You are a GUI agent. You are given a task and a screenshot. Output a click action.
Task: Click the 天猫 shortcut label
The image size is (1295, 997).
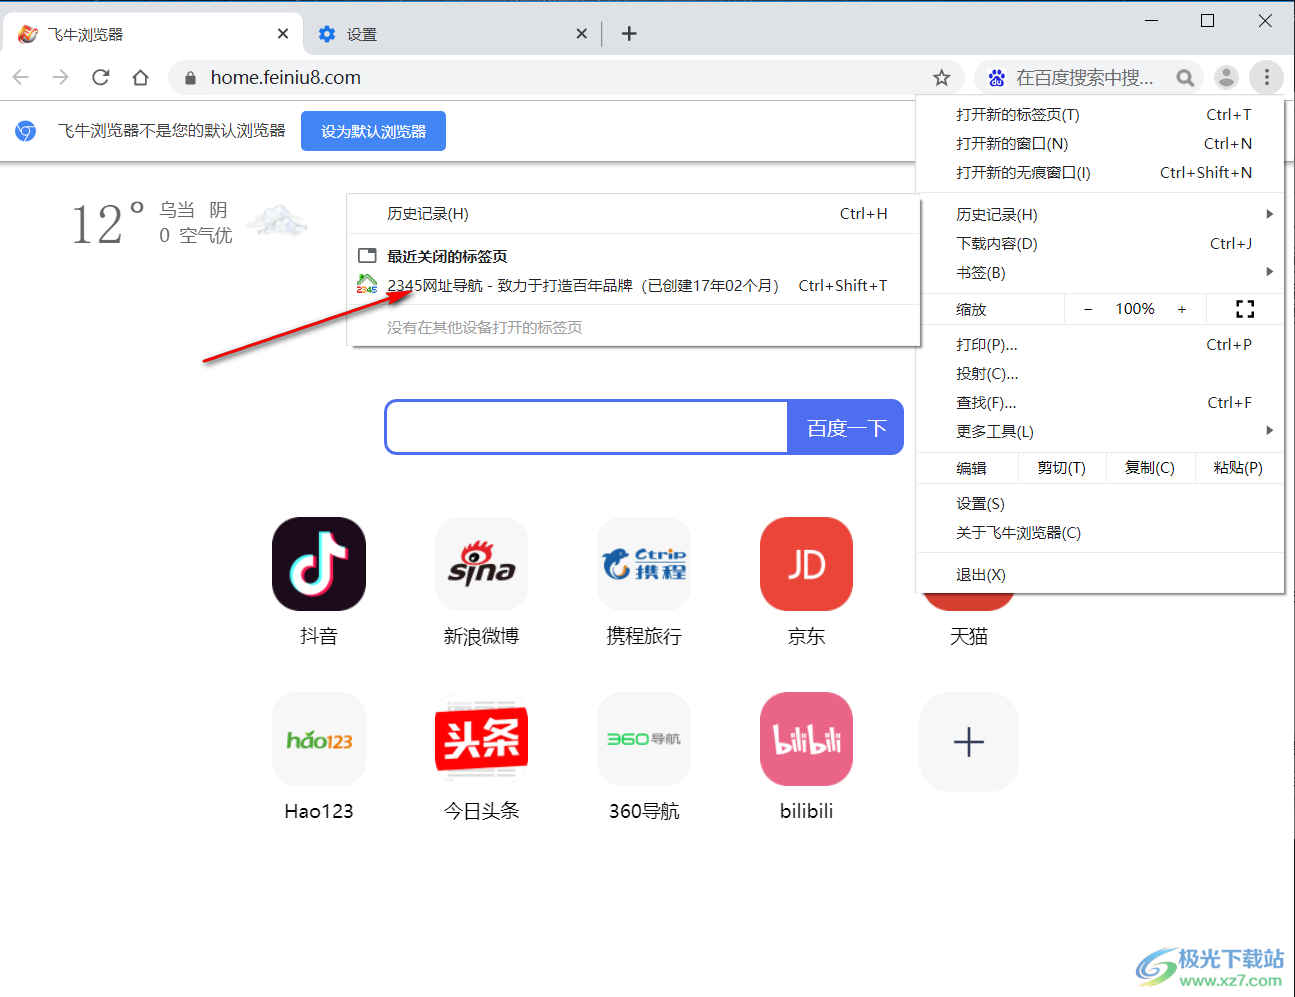point(969,636)
